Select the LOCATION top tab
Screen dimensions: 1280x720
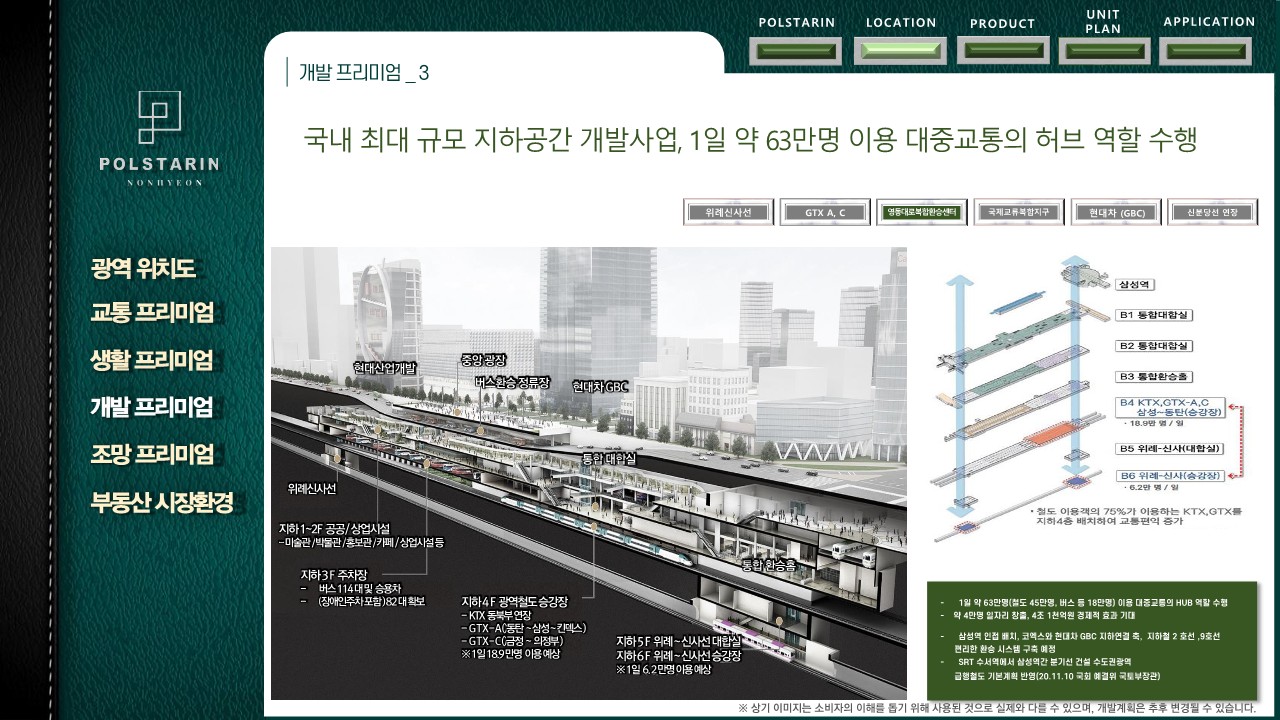tap(901, 51)
